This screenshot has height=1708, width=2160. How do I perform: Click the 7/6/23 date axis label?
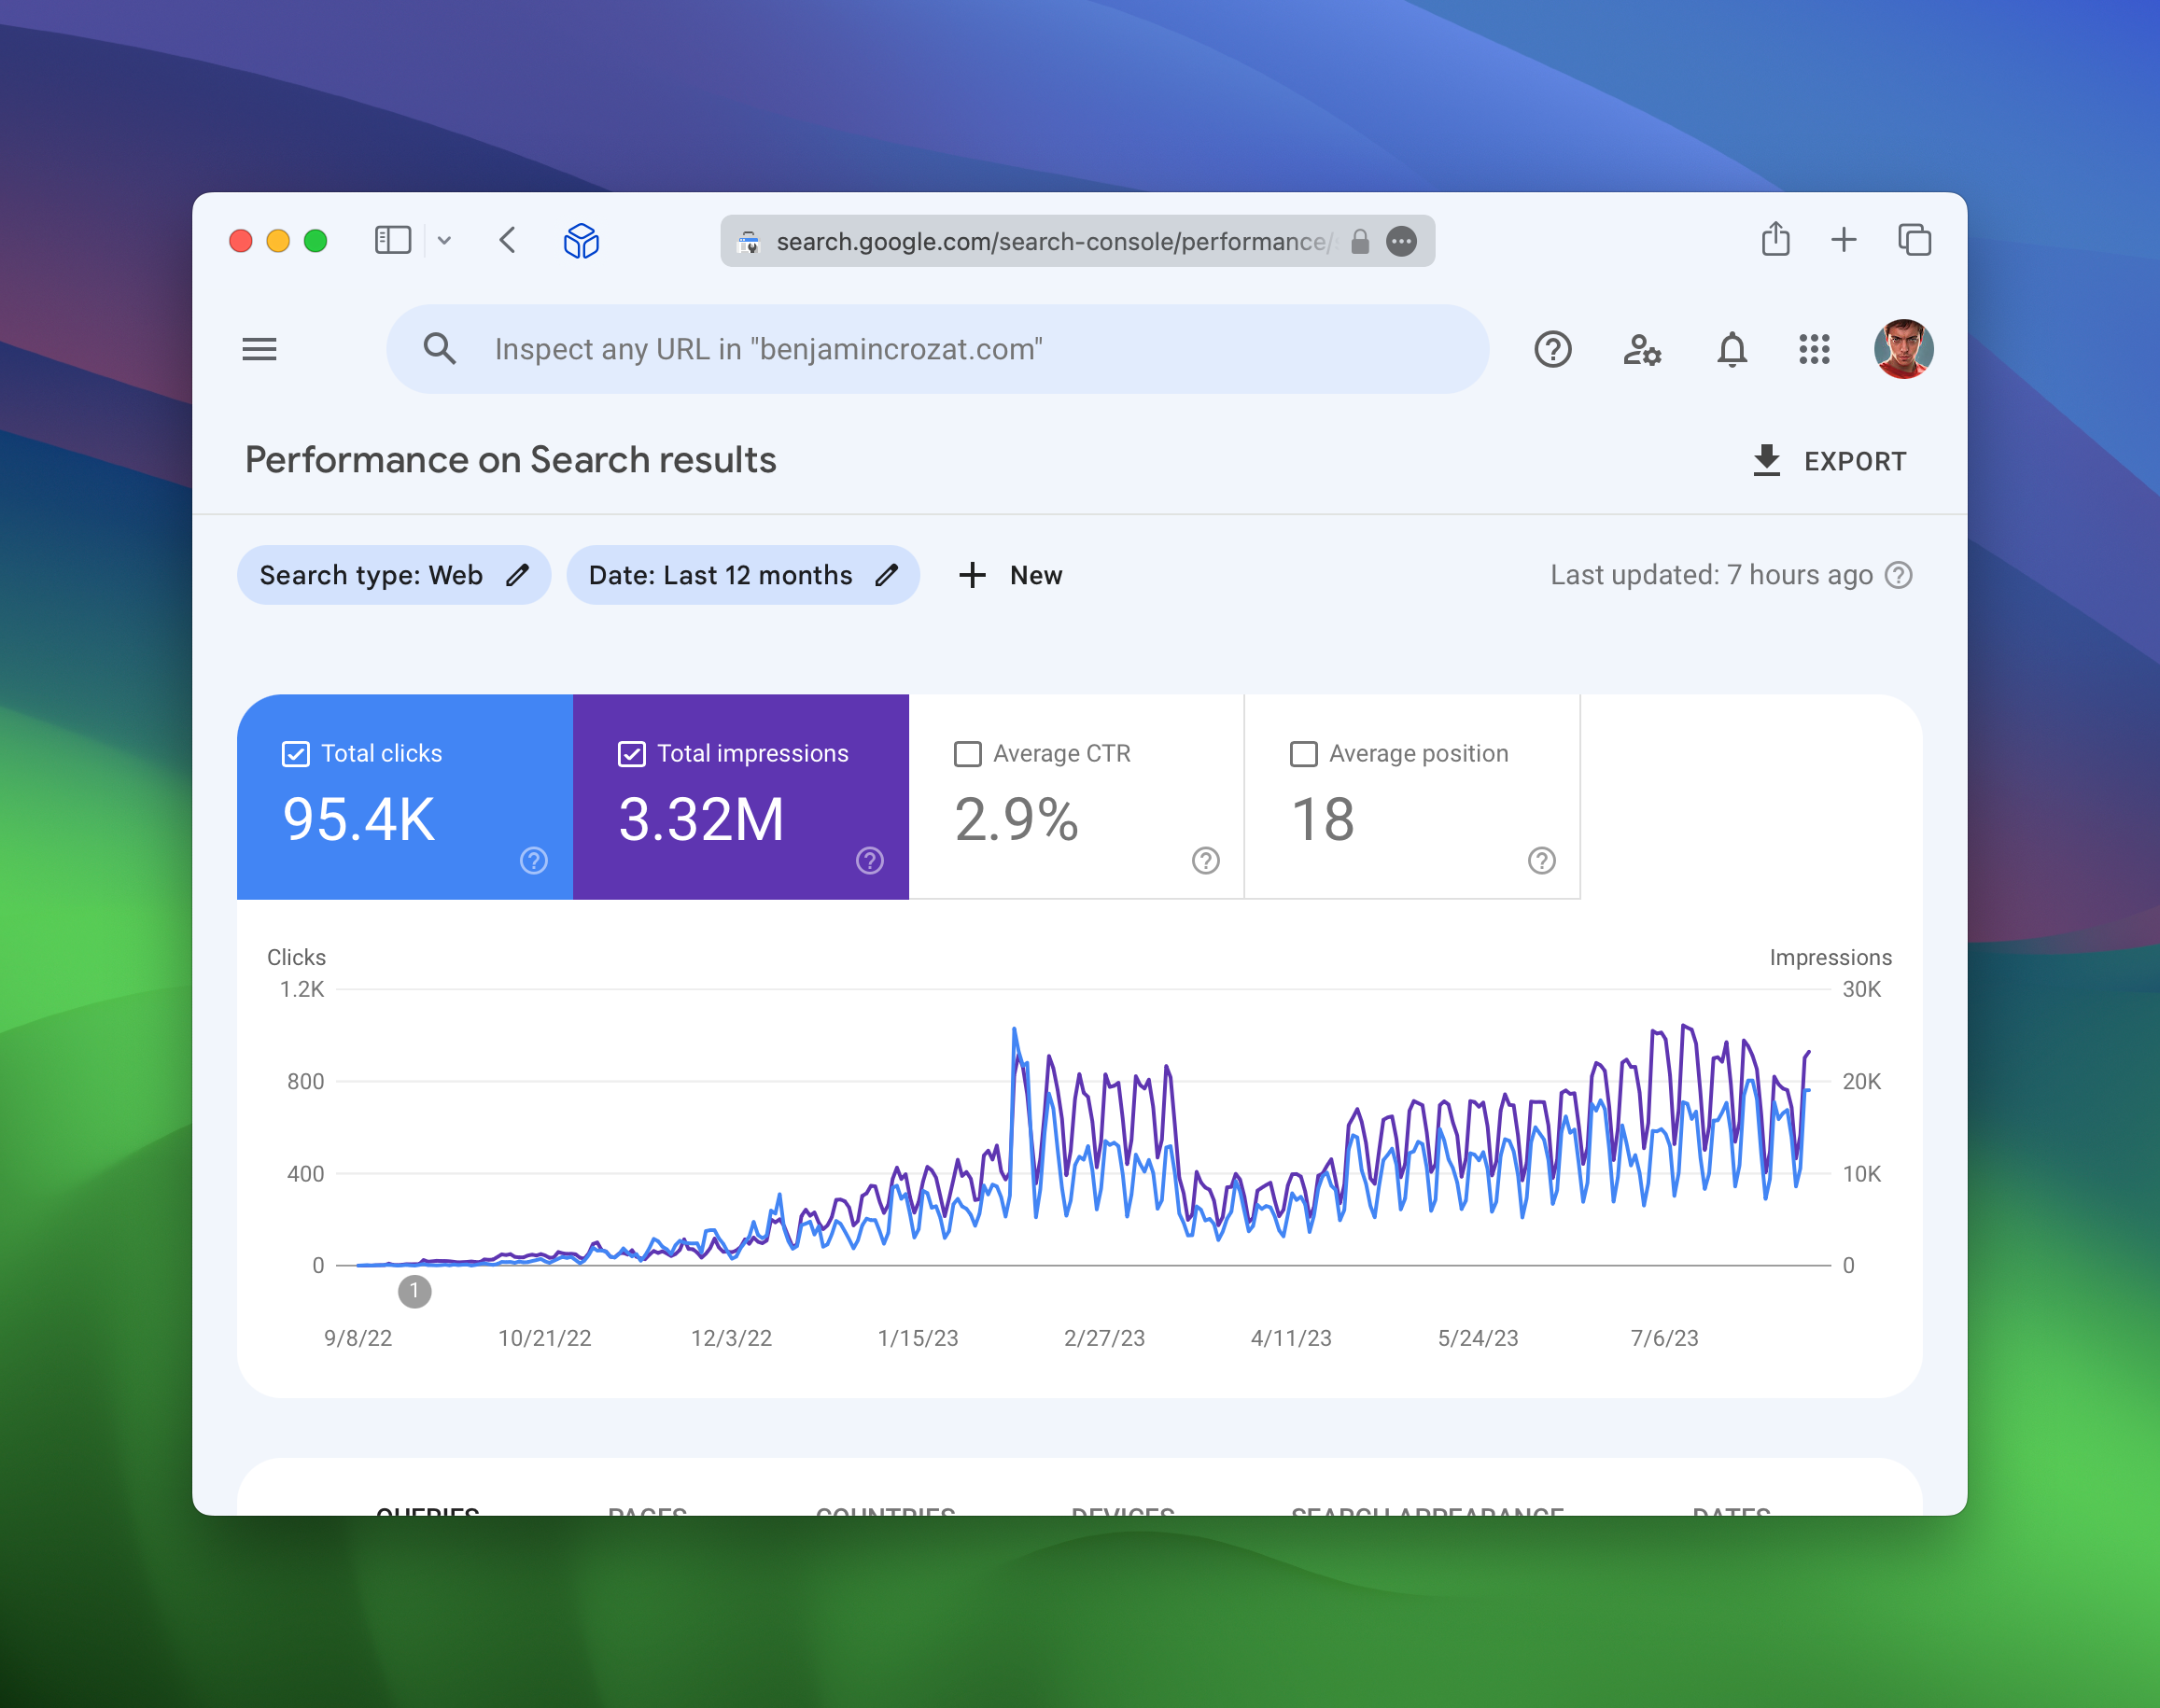tap(1665, 1338)
